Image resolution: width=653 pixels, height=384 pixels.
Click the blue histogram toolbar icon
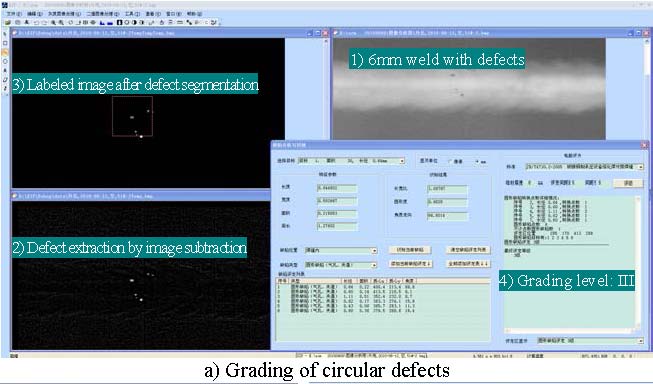pos(102,22)
